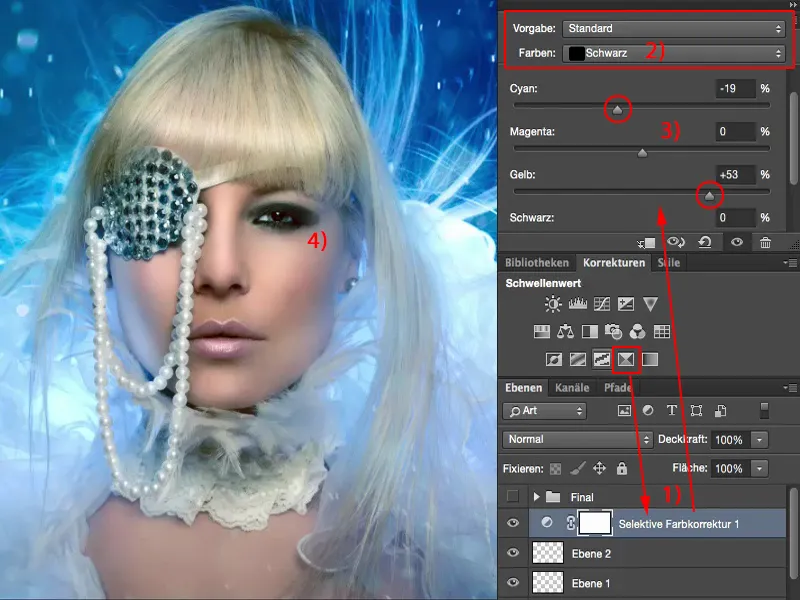Screen dimensions: 800x600
Task: Lock all padlock icon
Action: (621, 468)
